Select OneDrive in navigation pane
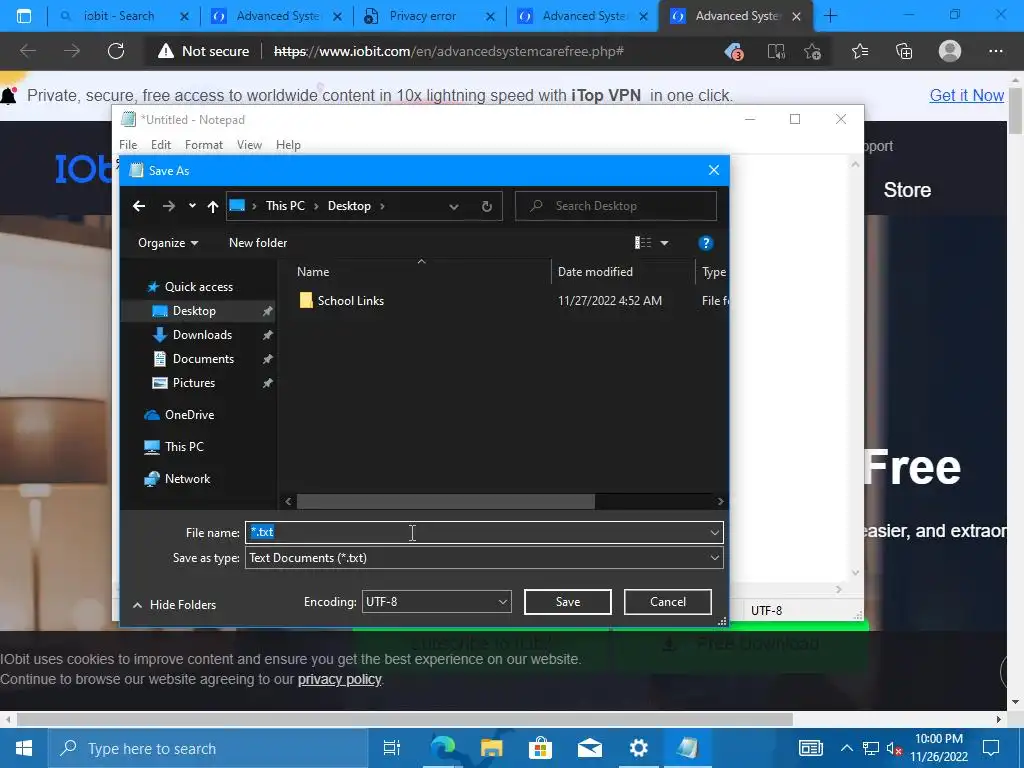The image size is (1024, 768). [x=189, y=415]
